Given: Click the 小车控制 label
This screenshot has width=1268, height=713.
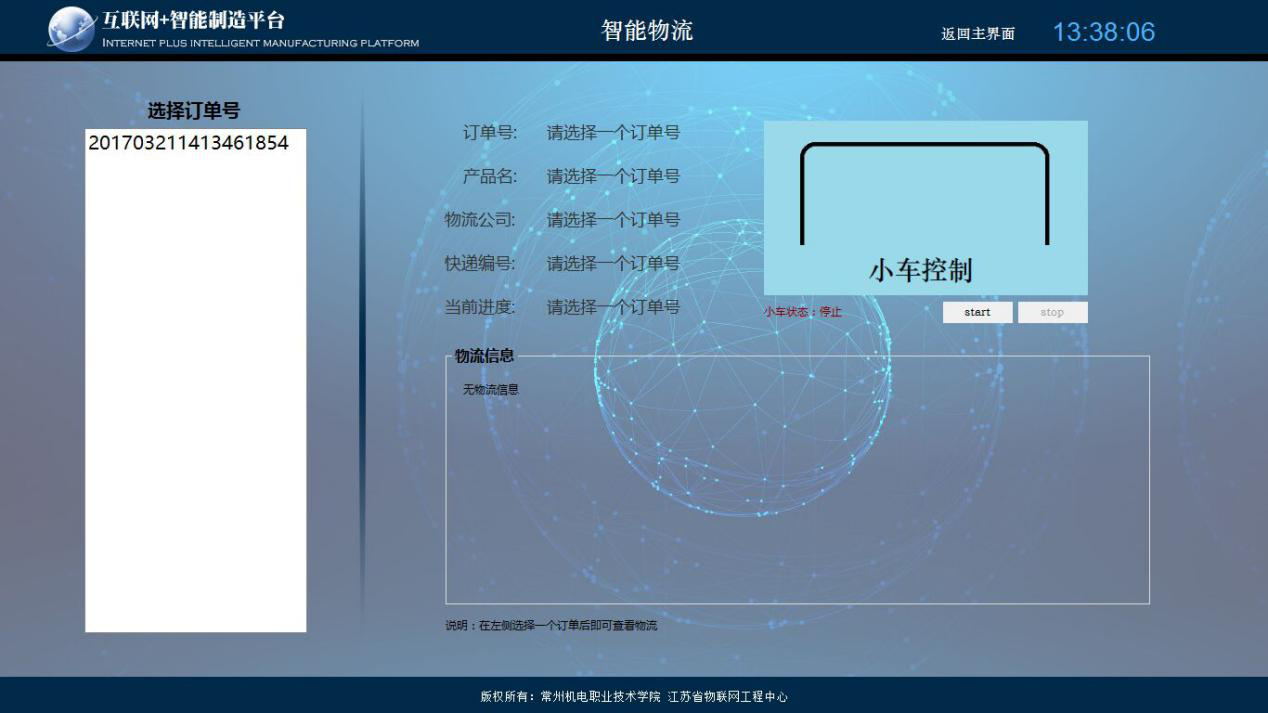Looking at the screenshot, I should point(920,270).
